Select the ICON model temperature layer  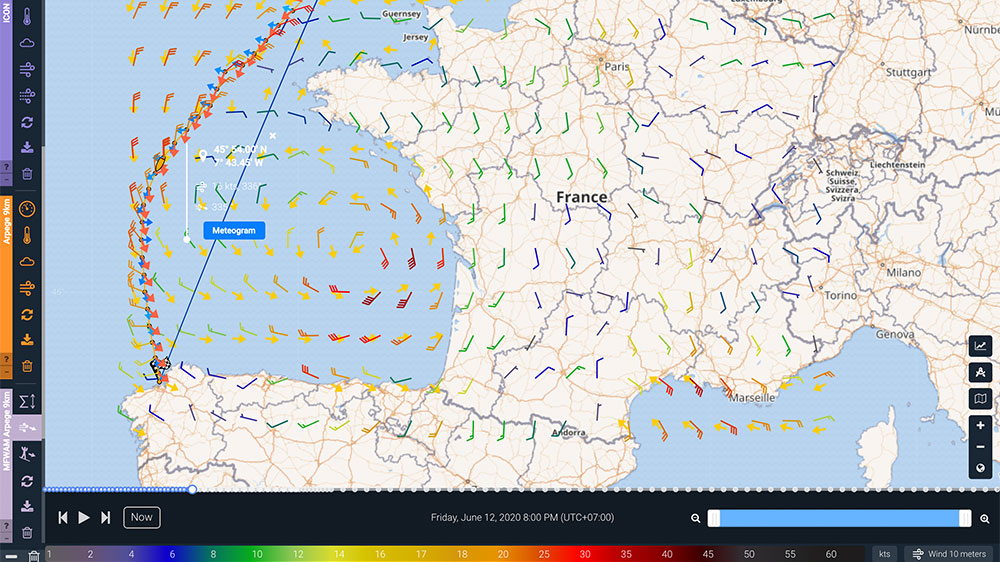tap(27, 17)
